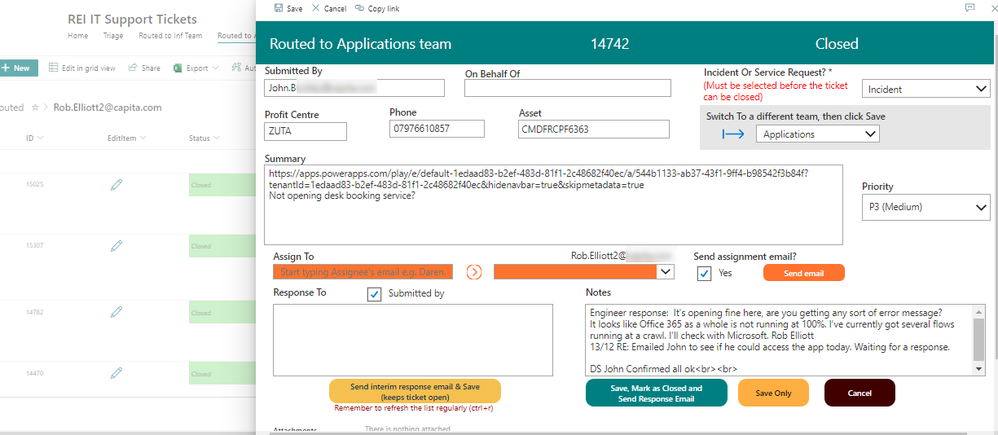The image size is (998, 435).
Task: Click the edit pencil for ticket 14470
Action: click(x=116, y=373)
